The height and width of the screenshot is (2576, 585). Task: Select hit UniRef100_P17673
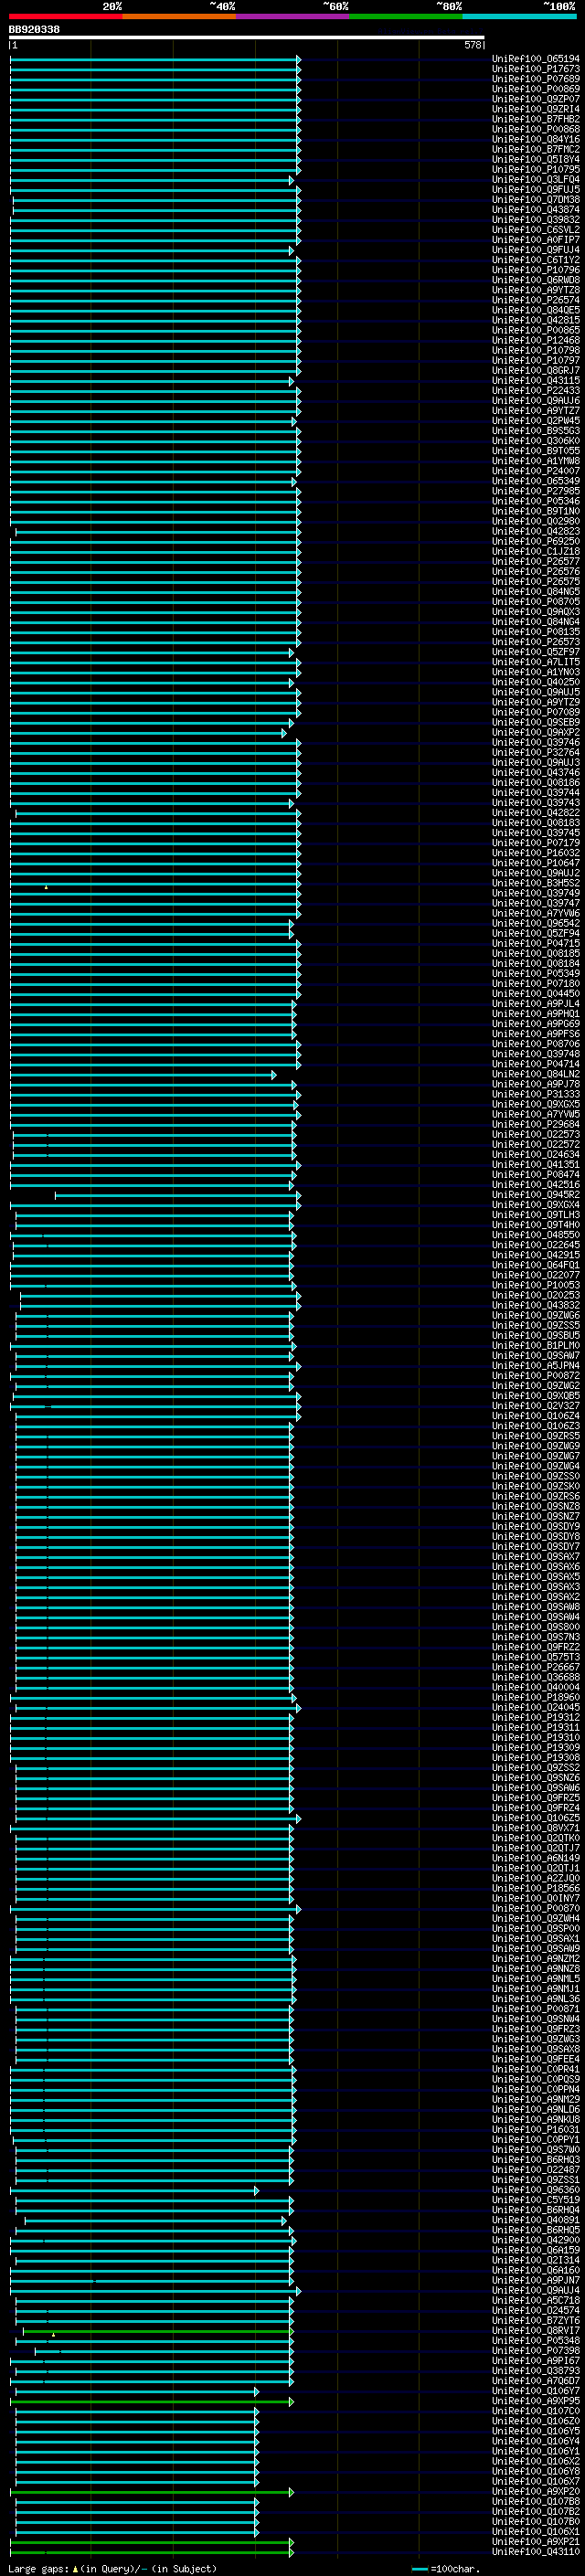(536, 69)
